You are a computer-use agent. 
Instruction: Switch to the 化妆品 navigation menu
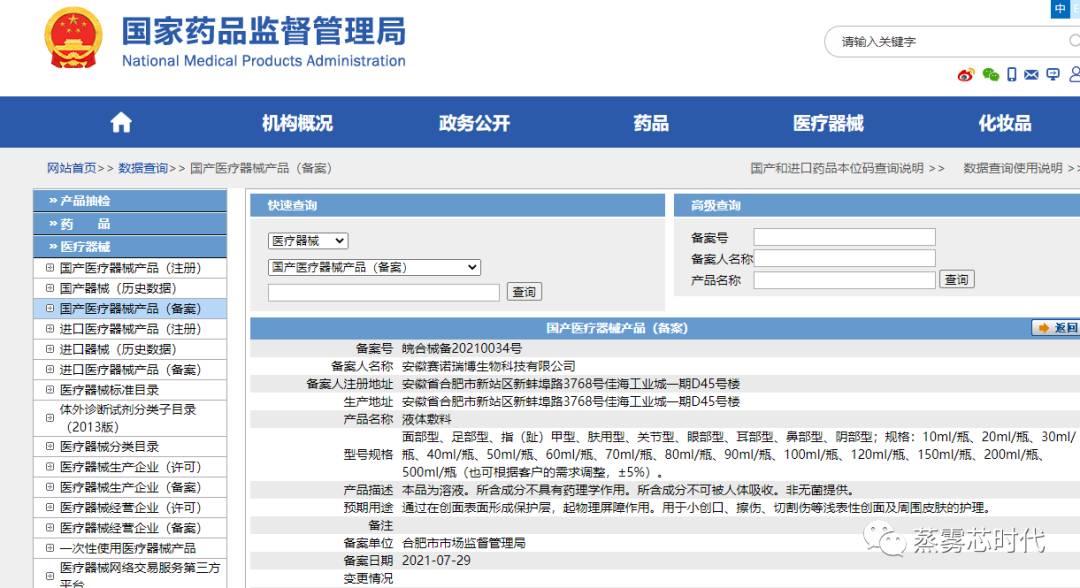pos(1003,121)
